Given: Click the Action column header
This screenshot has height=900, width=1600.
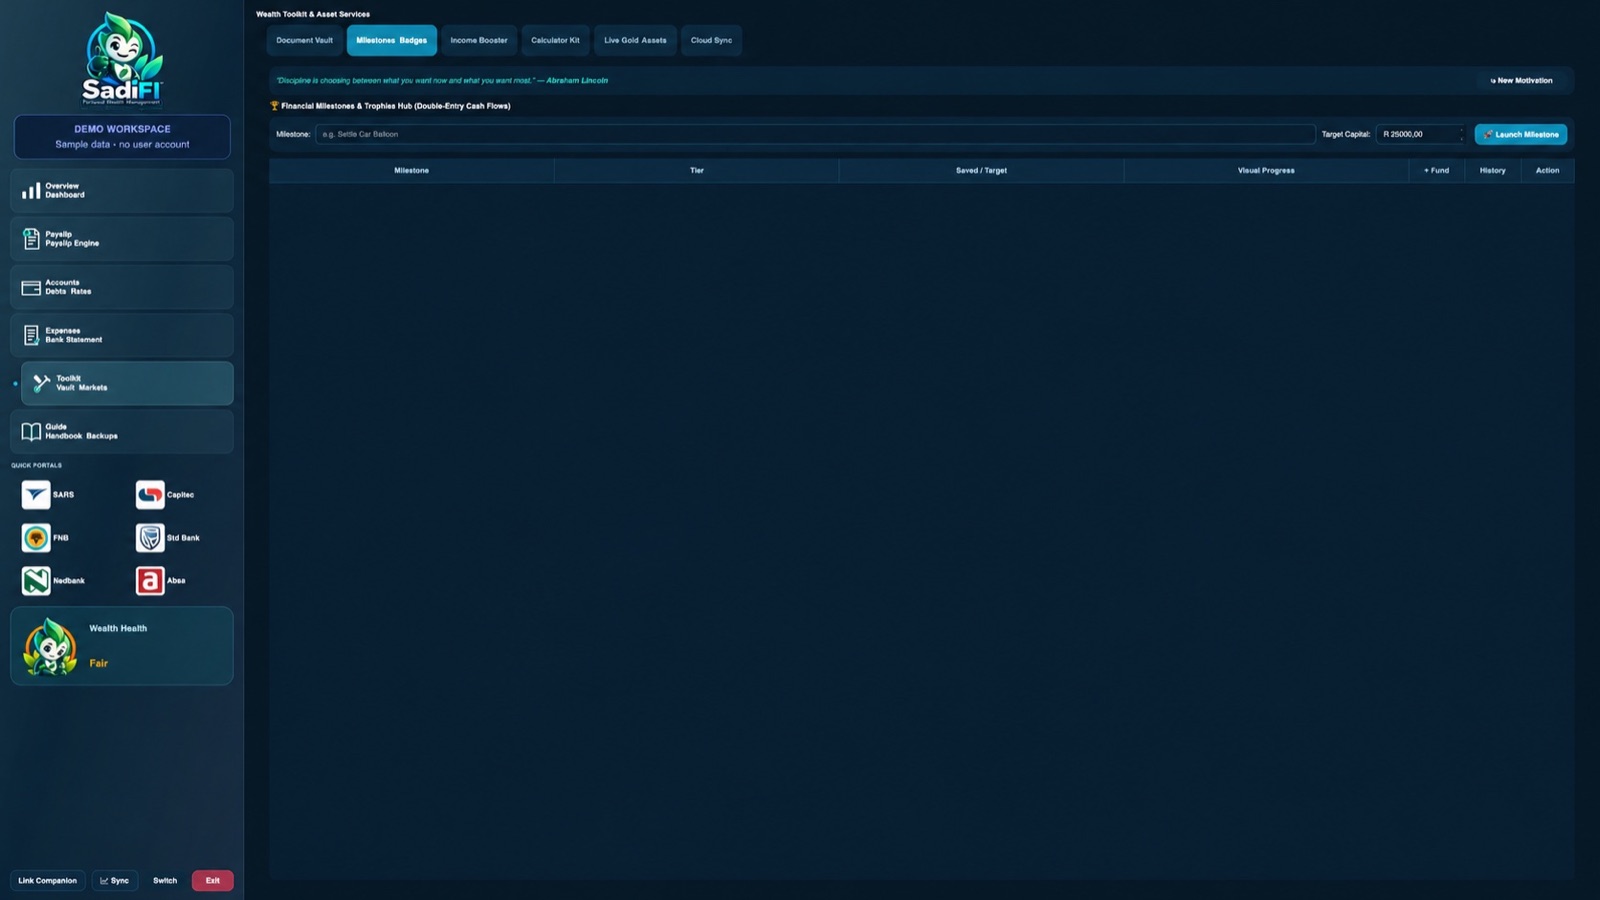Looking at the screenshot, I should (x=1547, y=170).
